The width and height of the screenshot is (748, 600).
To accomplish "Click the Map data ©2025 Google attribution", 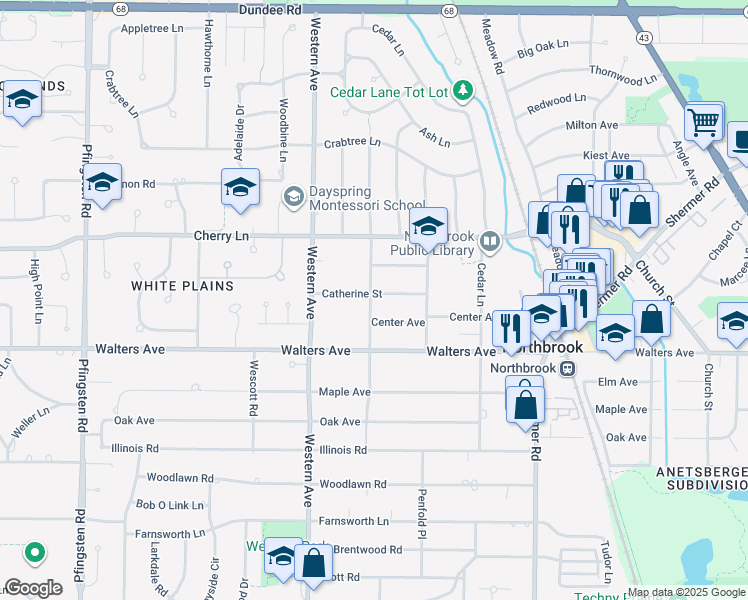I will click(686, 592).
